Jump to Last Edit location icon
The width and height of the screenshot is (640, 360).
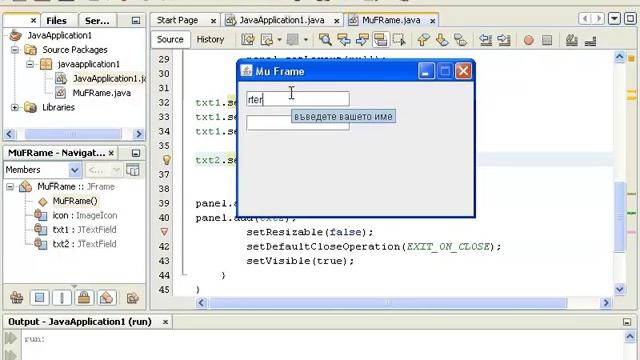(x=248, y=40)
